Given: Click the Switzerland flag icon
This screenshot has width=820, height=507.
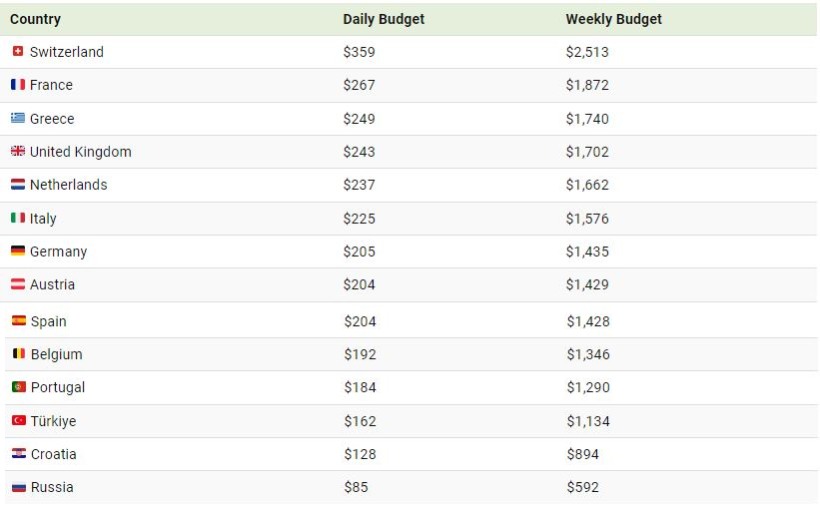Looking at the screenshot, I should [18, 51].
